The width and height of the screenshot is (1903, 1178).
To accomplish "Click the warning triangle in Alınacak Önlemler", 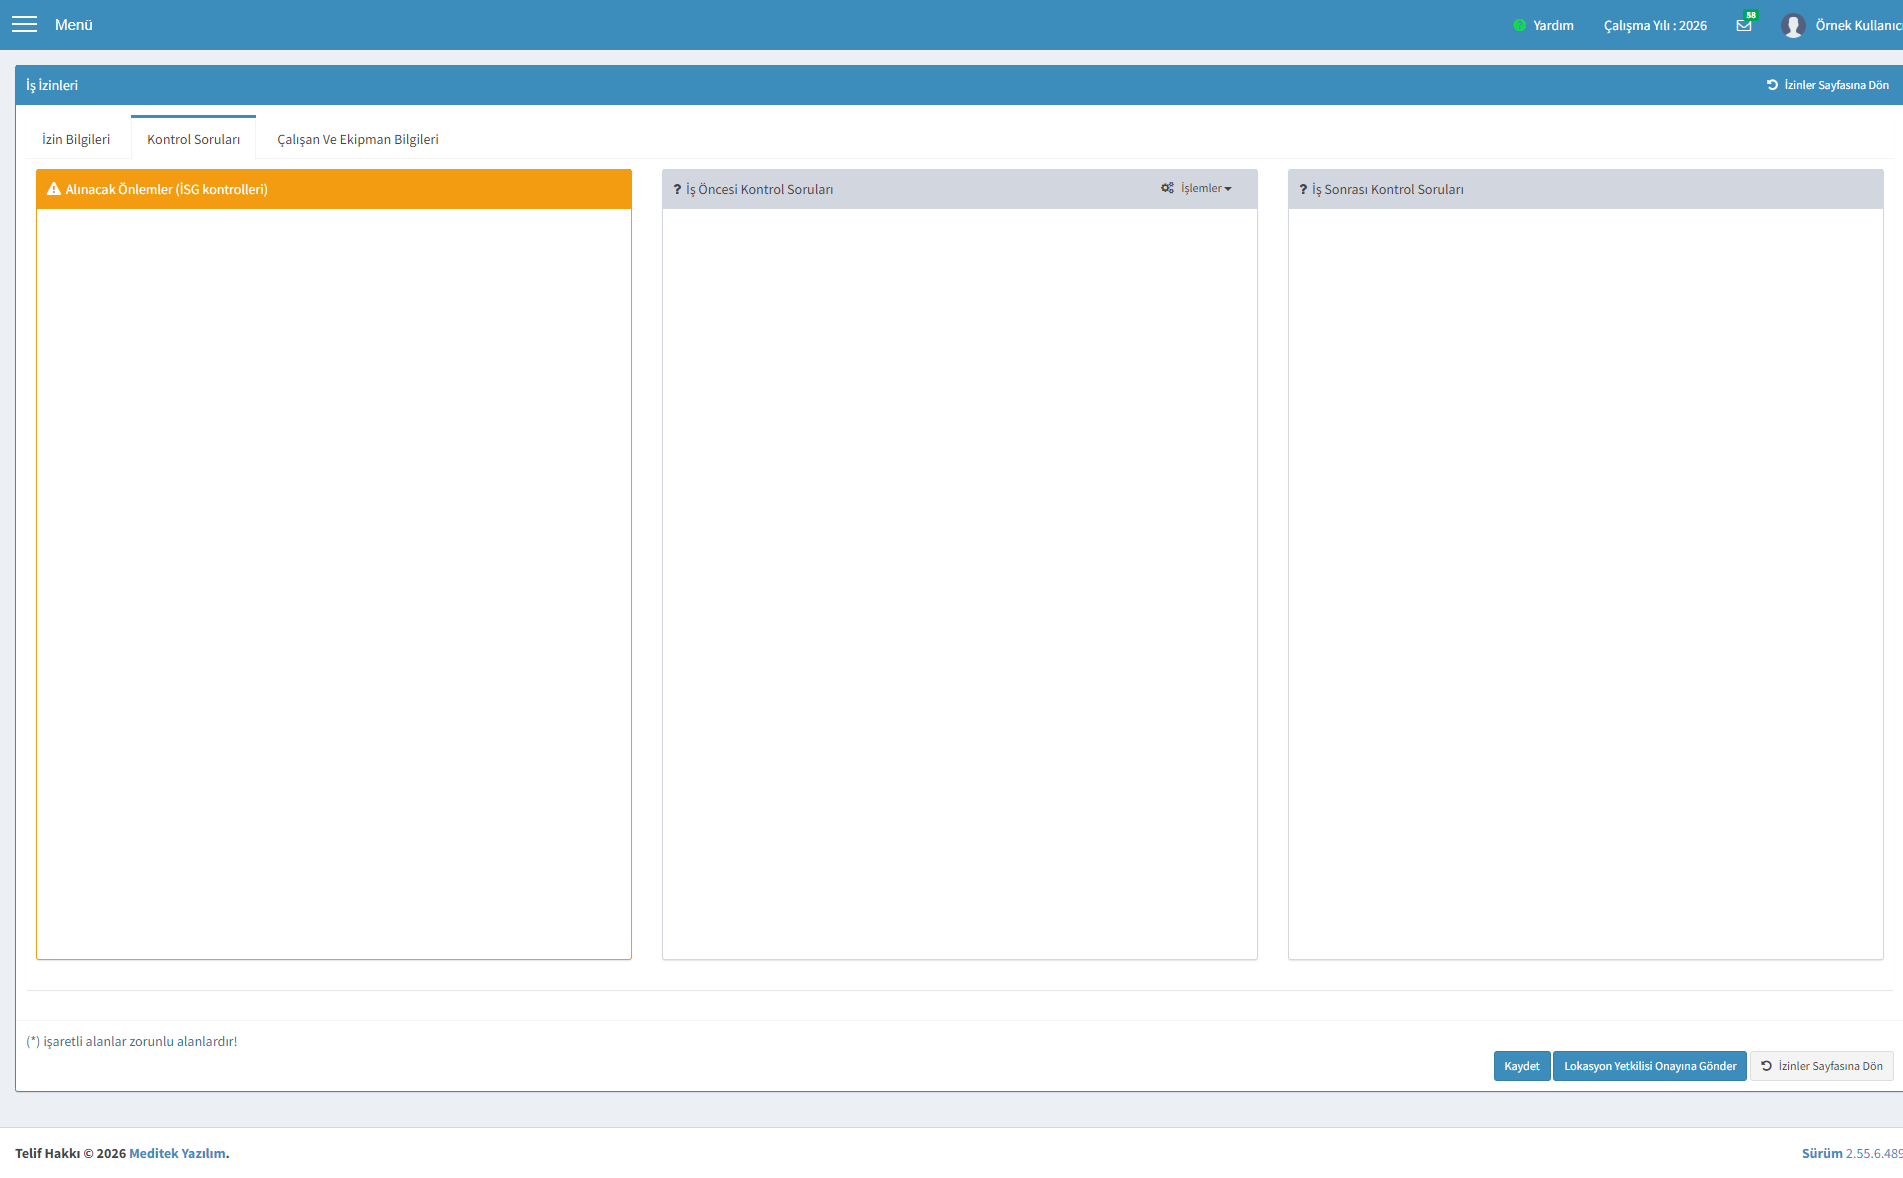I will click(54, 189).
